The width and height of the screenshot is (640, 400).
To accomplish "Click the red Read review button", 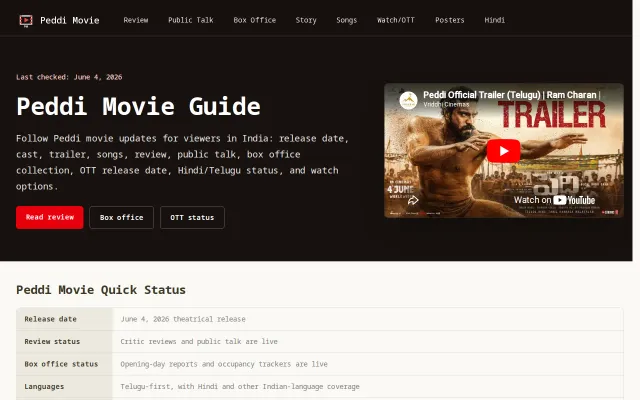I will coord(50,218).
